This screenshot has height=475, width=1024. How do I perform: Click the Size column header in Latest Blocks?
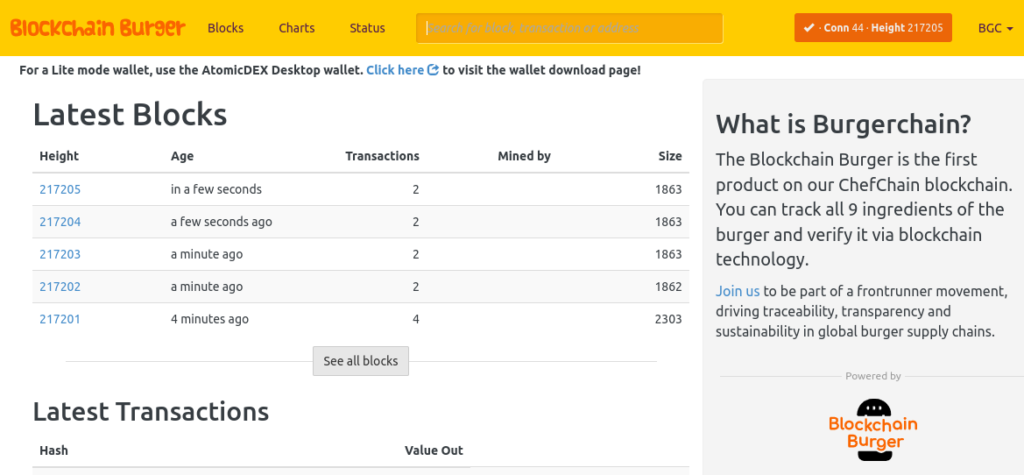[670, 156]
